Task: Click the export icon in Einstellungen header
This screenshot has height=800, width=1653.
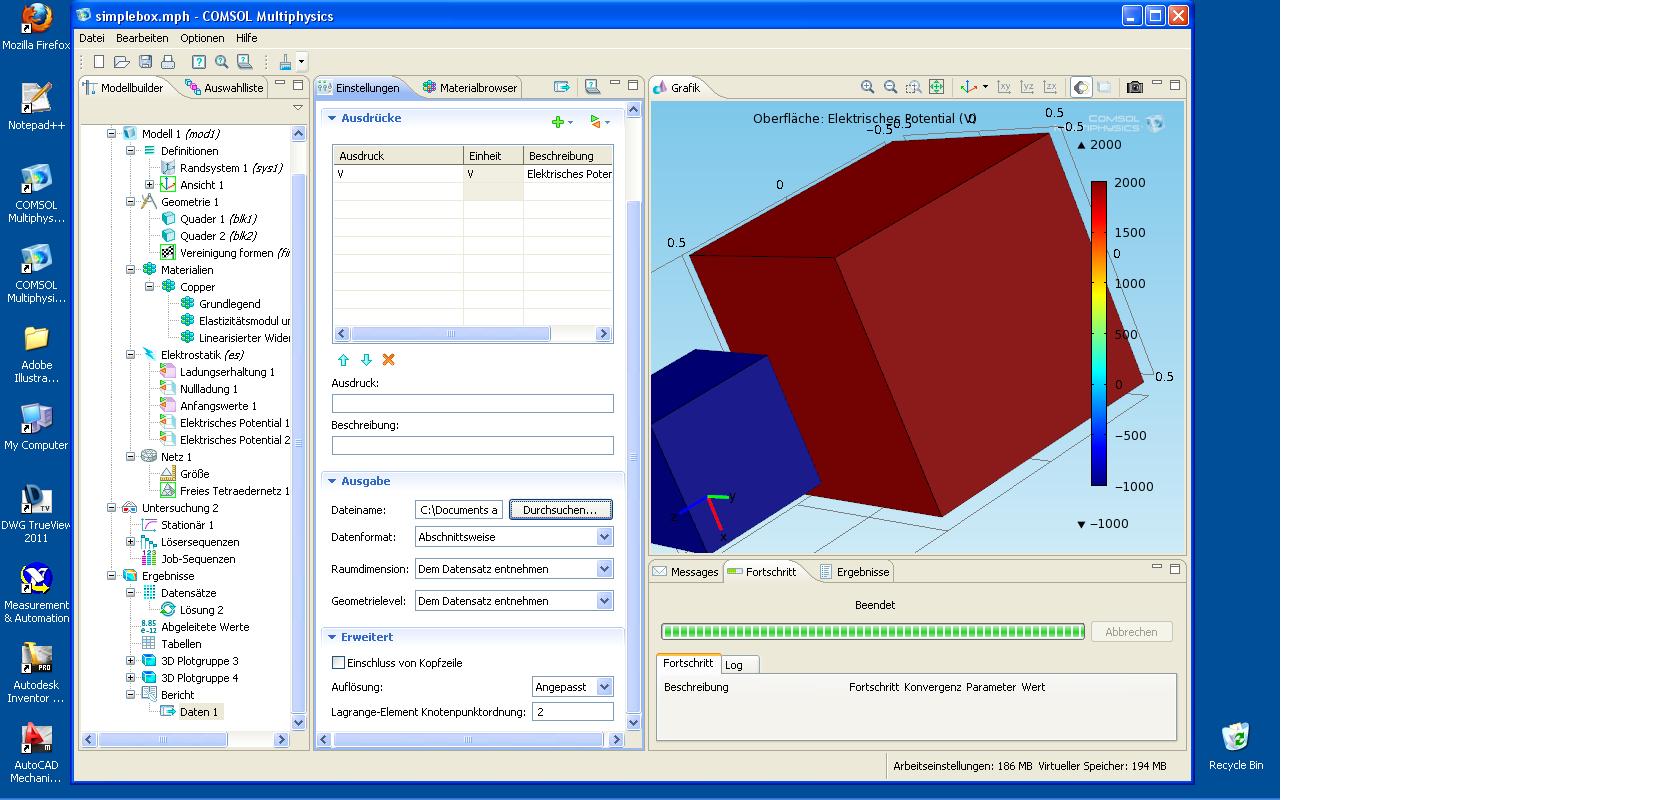Action: tap(561, 87)
